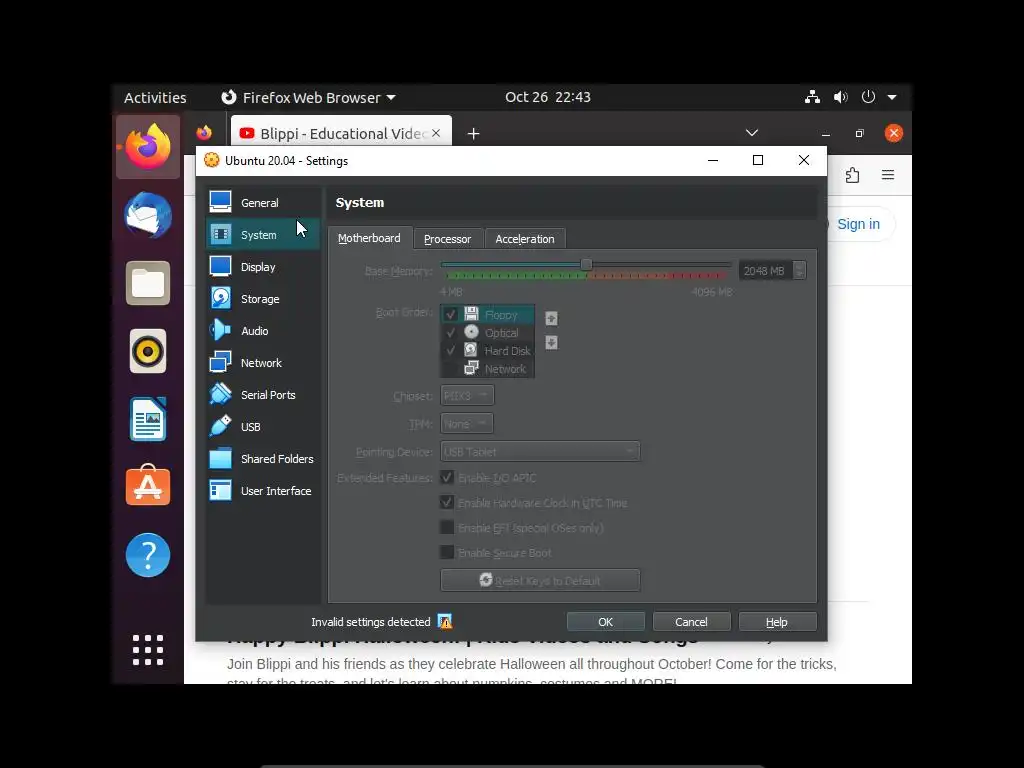Switch to the Motherboard tab
This screenshot has height=768, width=1024.
click(x=369, y=238)
